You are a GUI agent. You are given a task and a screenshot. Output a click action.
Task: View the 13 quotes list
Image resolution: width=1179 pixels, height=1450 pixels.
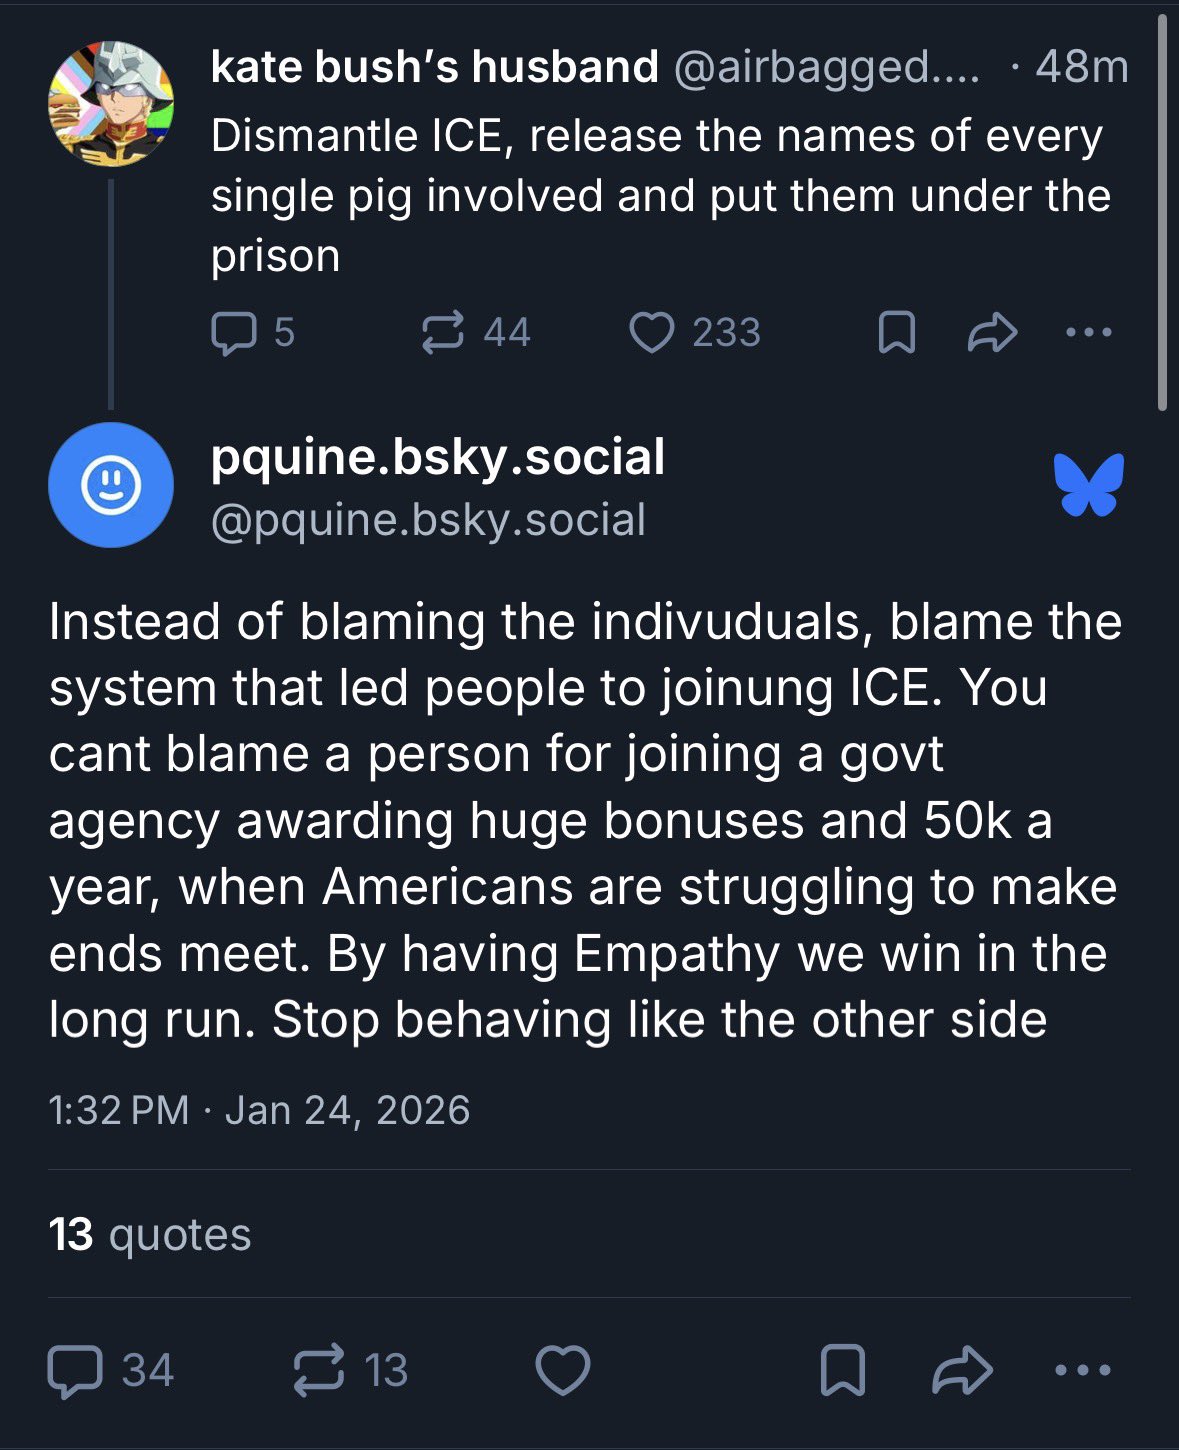[150, 1234]
